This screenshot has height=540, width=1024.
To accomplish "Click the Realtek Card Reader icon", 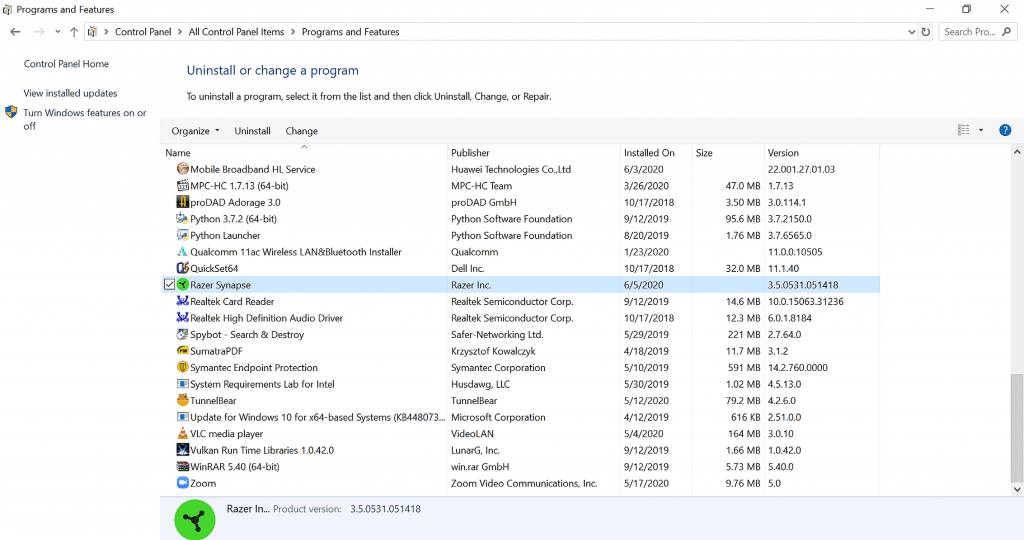I will (183, 301).
